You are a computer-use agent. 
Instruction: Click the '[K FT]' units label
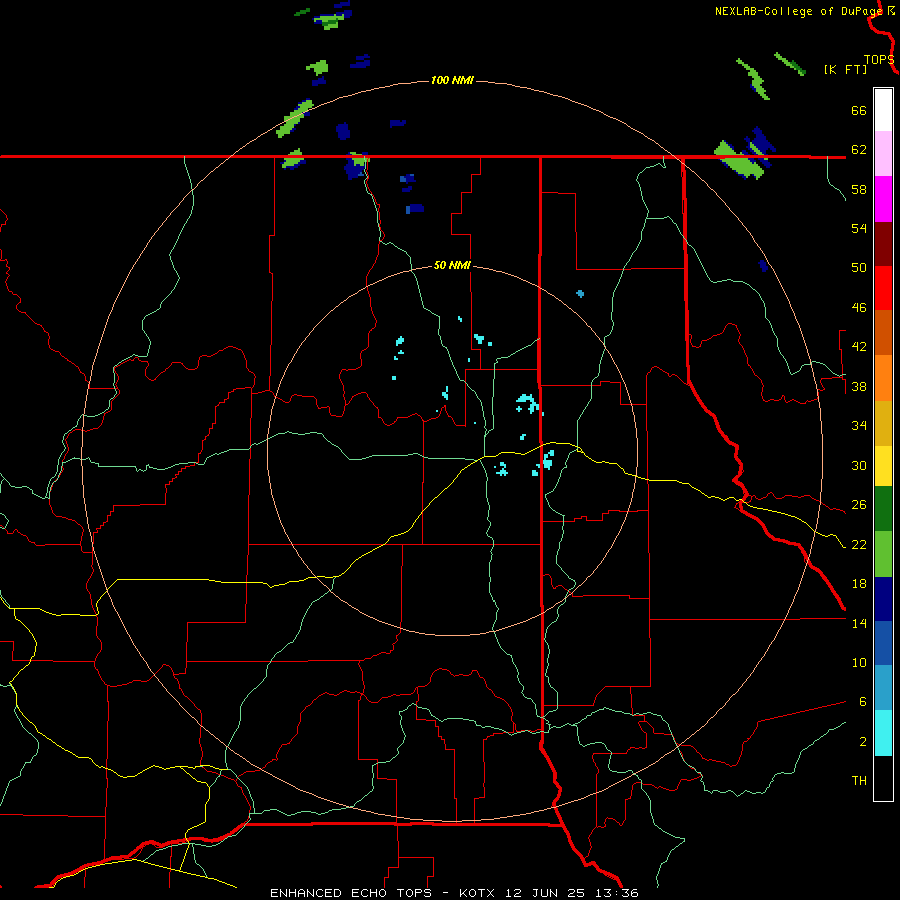(x=845, y=69)
